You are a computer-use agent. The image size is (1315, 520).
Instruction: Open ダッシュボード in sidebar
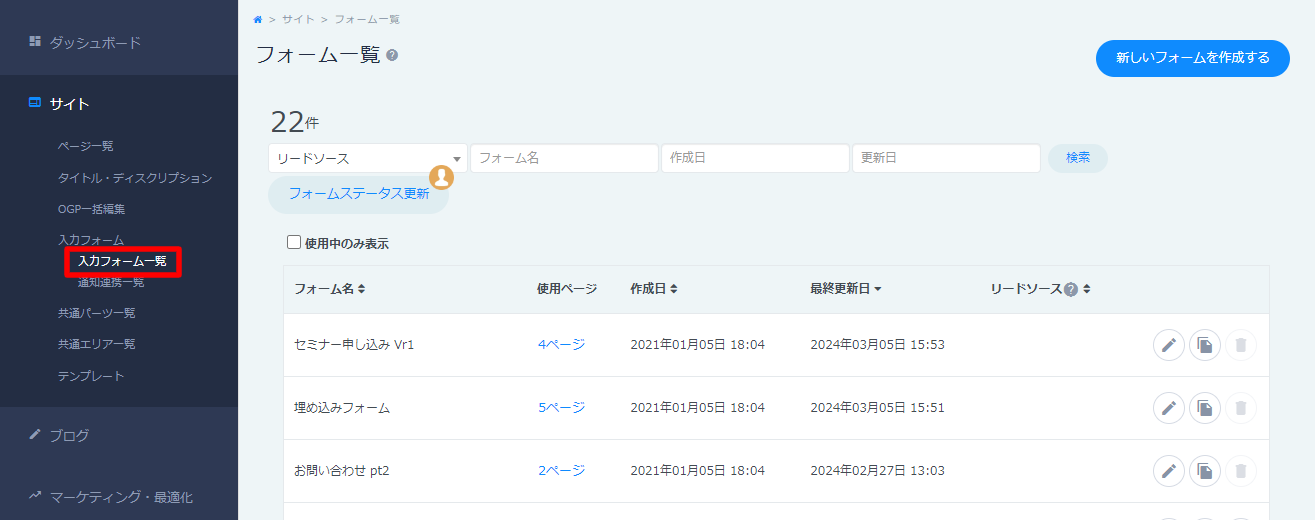(x=95, y=42)
